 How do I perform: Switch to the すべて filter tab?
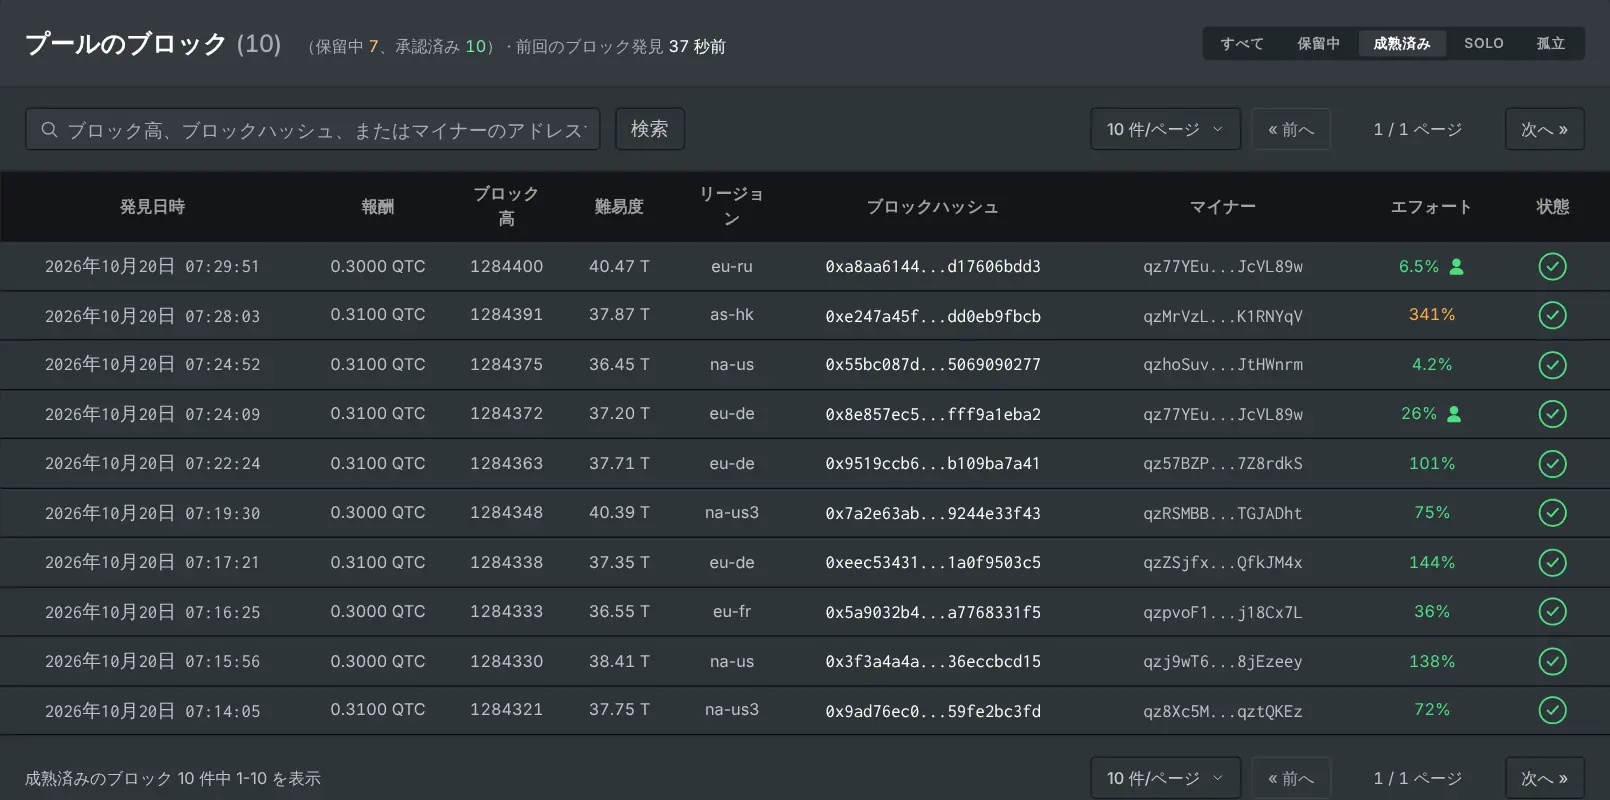[1242, 44]
